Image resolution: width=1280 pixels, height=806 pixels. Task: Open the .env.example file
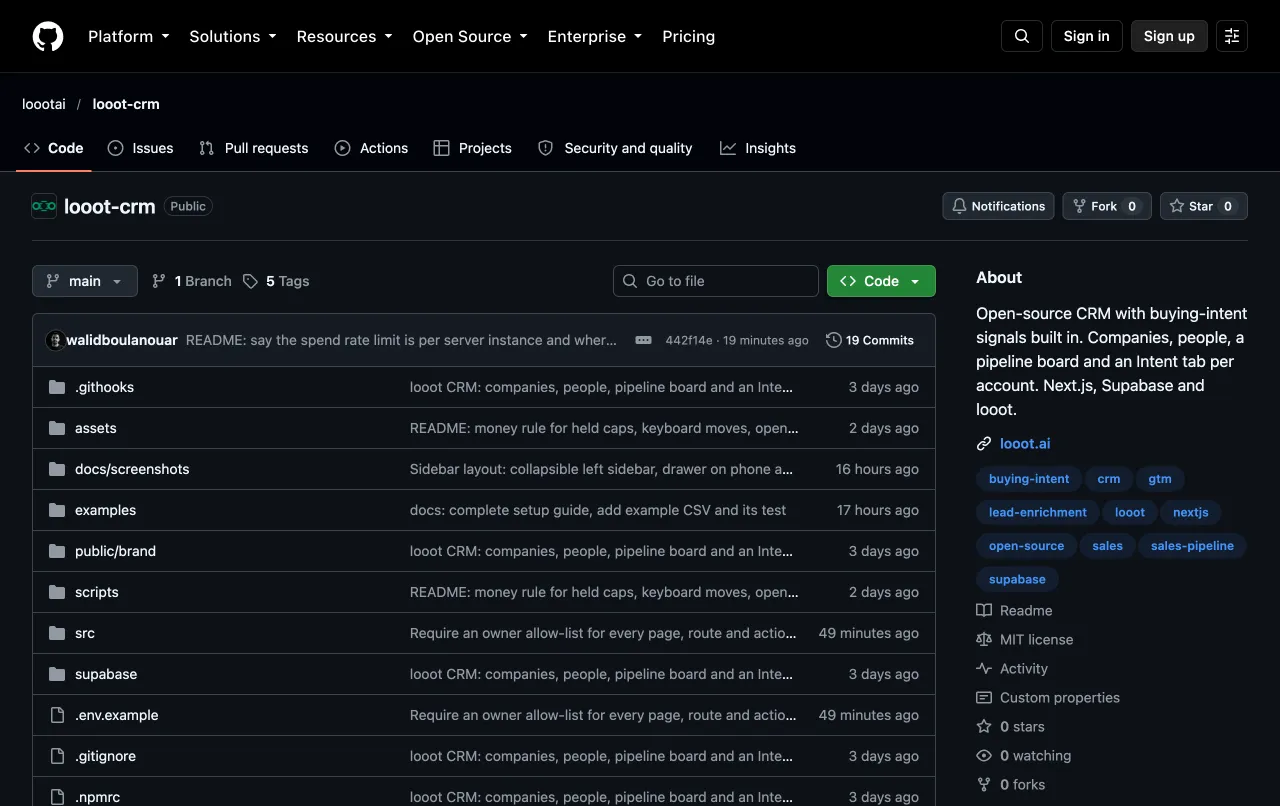point(116,715)
